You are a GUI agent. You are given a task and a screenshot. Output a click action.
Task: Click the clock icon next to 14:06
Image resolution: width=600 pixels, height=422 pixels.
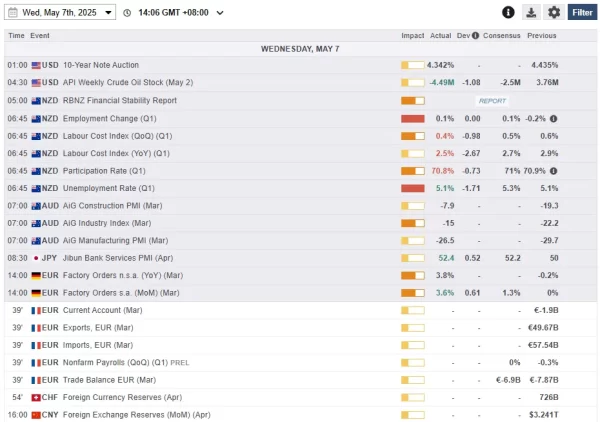pyautogui.click(x=127, y=13)
